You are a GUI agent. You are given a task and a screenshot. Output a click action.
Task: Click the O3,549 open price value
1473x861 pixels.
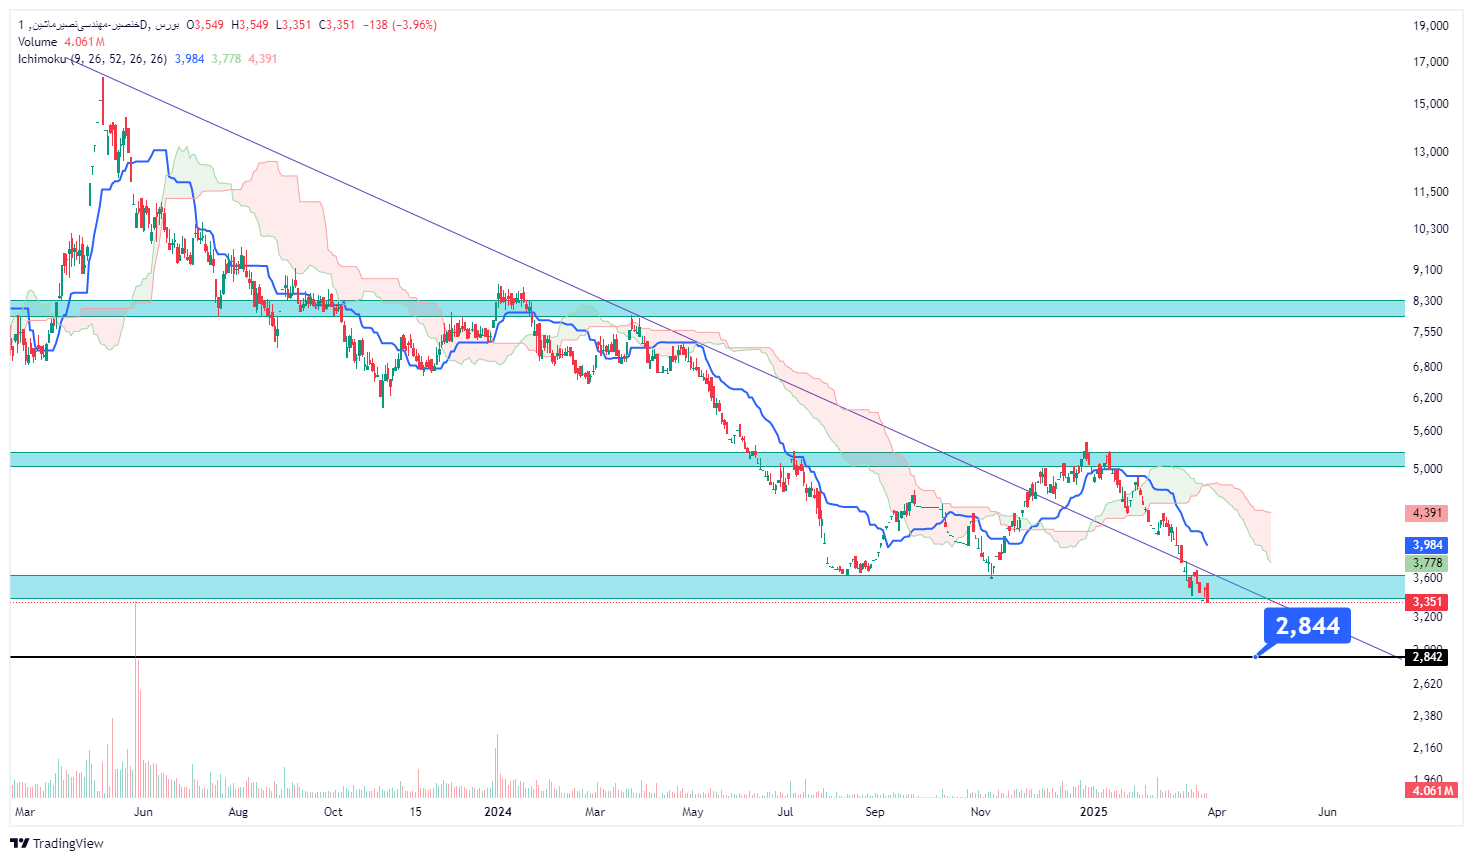point(206,25)
